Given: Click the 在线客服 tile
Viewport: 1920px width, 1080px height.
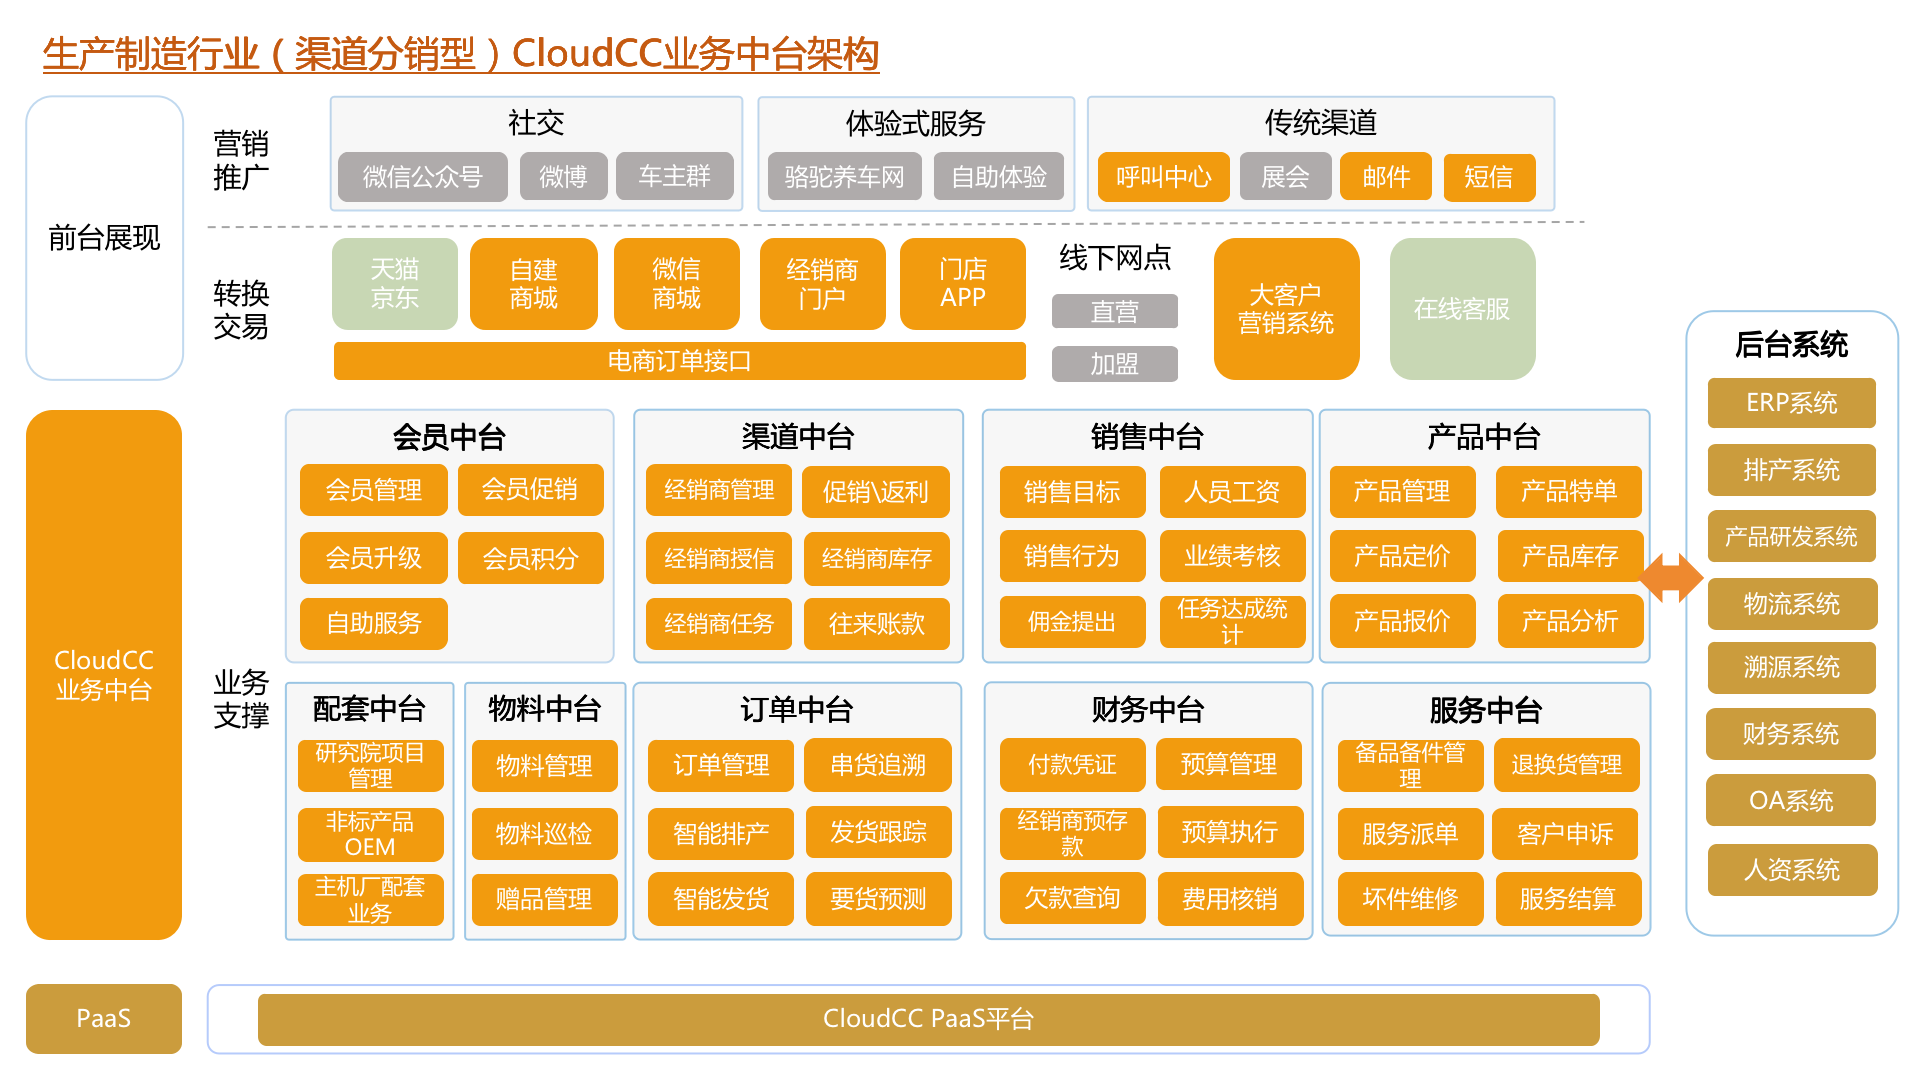Looking at the screenshot, I should click(1461, 309).
